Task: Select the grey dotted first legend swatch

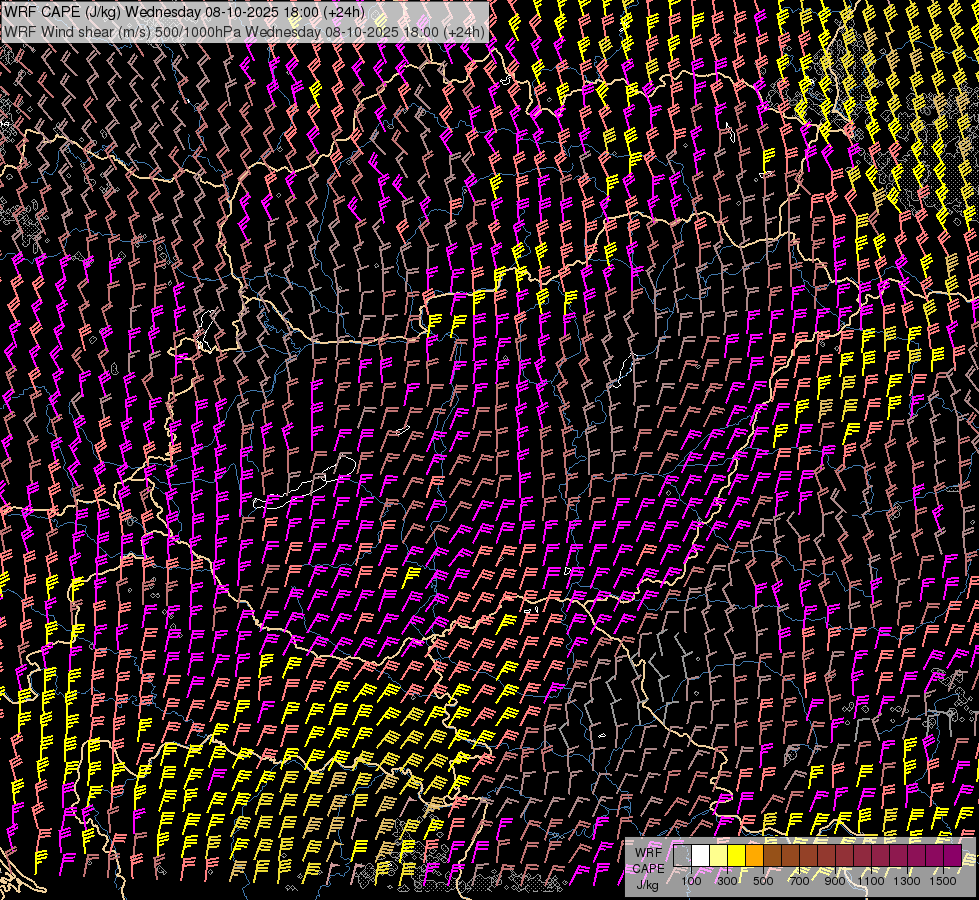Action: point(682,856)
